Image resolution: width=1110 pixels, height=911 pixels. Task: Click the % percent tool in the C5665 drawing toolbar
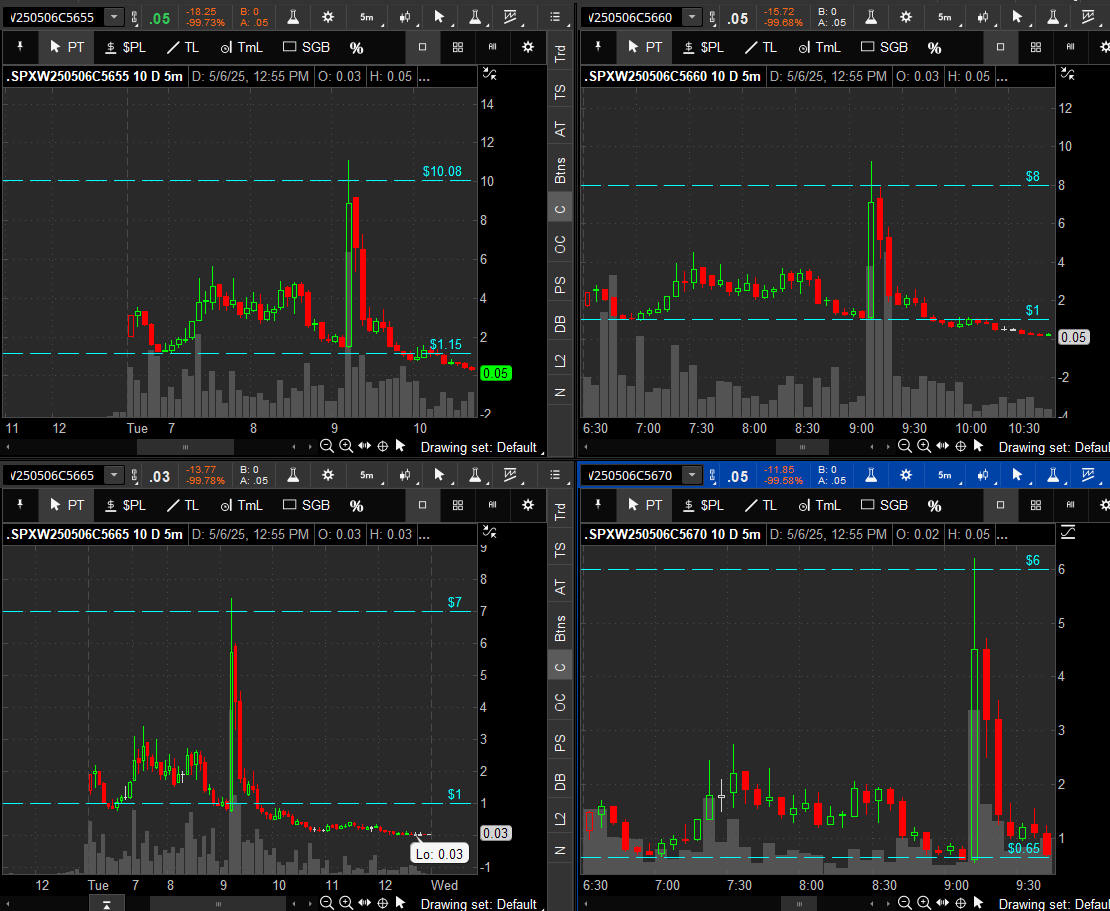pyautogui.click(x=356, y=505)
